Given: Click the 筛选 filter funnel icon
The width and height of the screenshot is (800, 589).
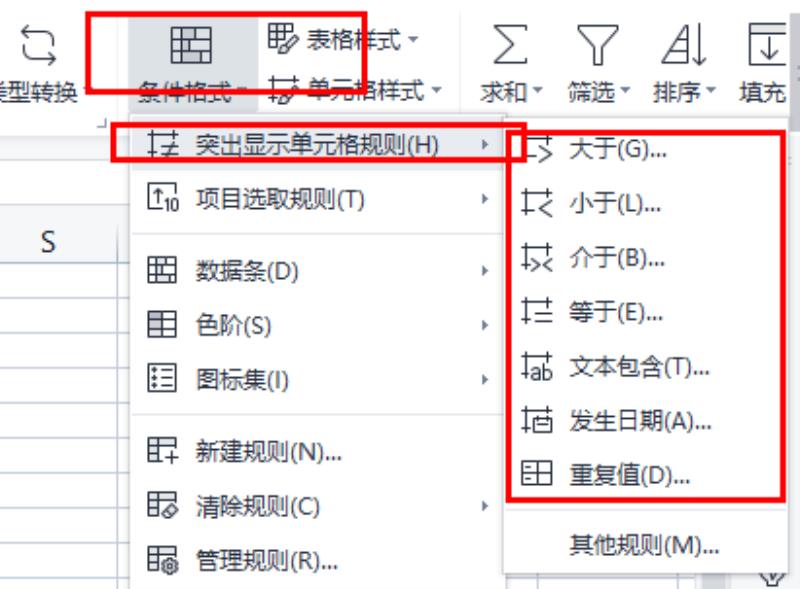Looking at the screenshot, I should point(597,44).
